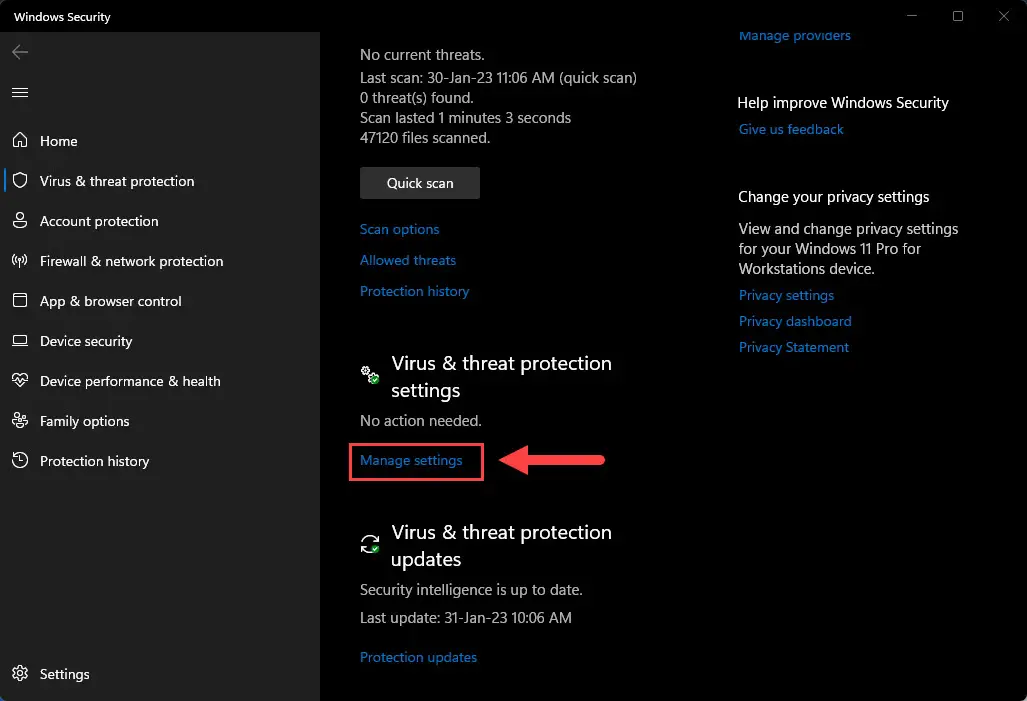Select the Family options people icon
The image size is (1027, 701).
tap(20, 421)
